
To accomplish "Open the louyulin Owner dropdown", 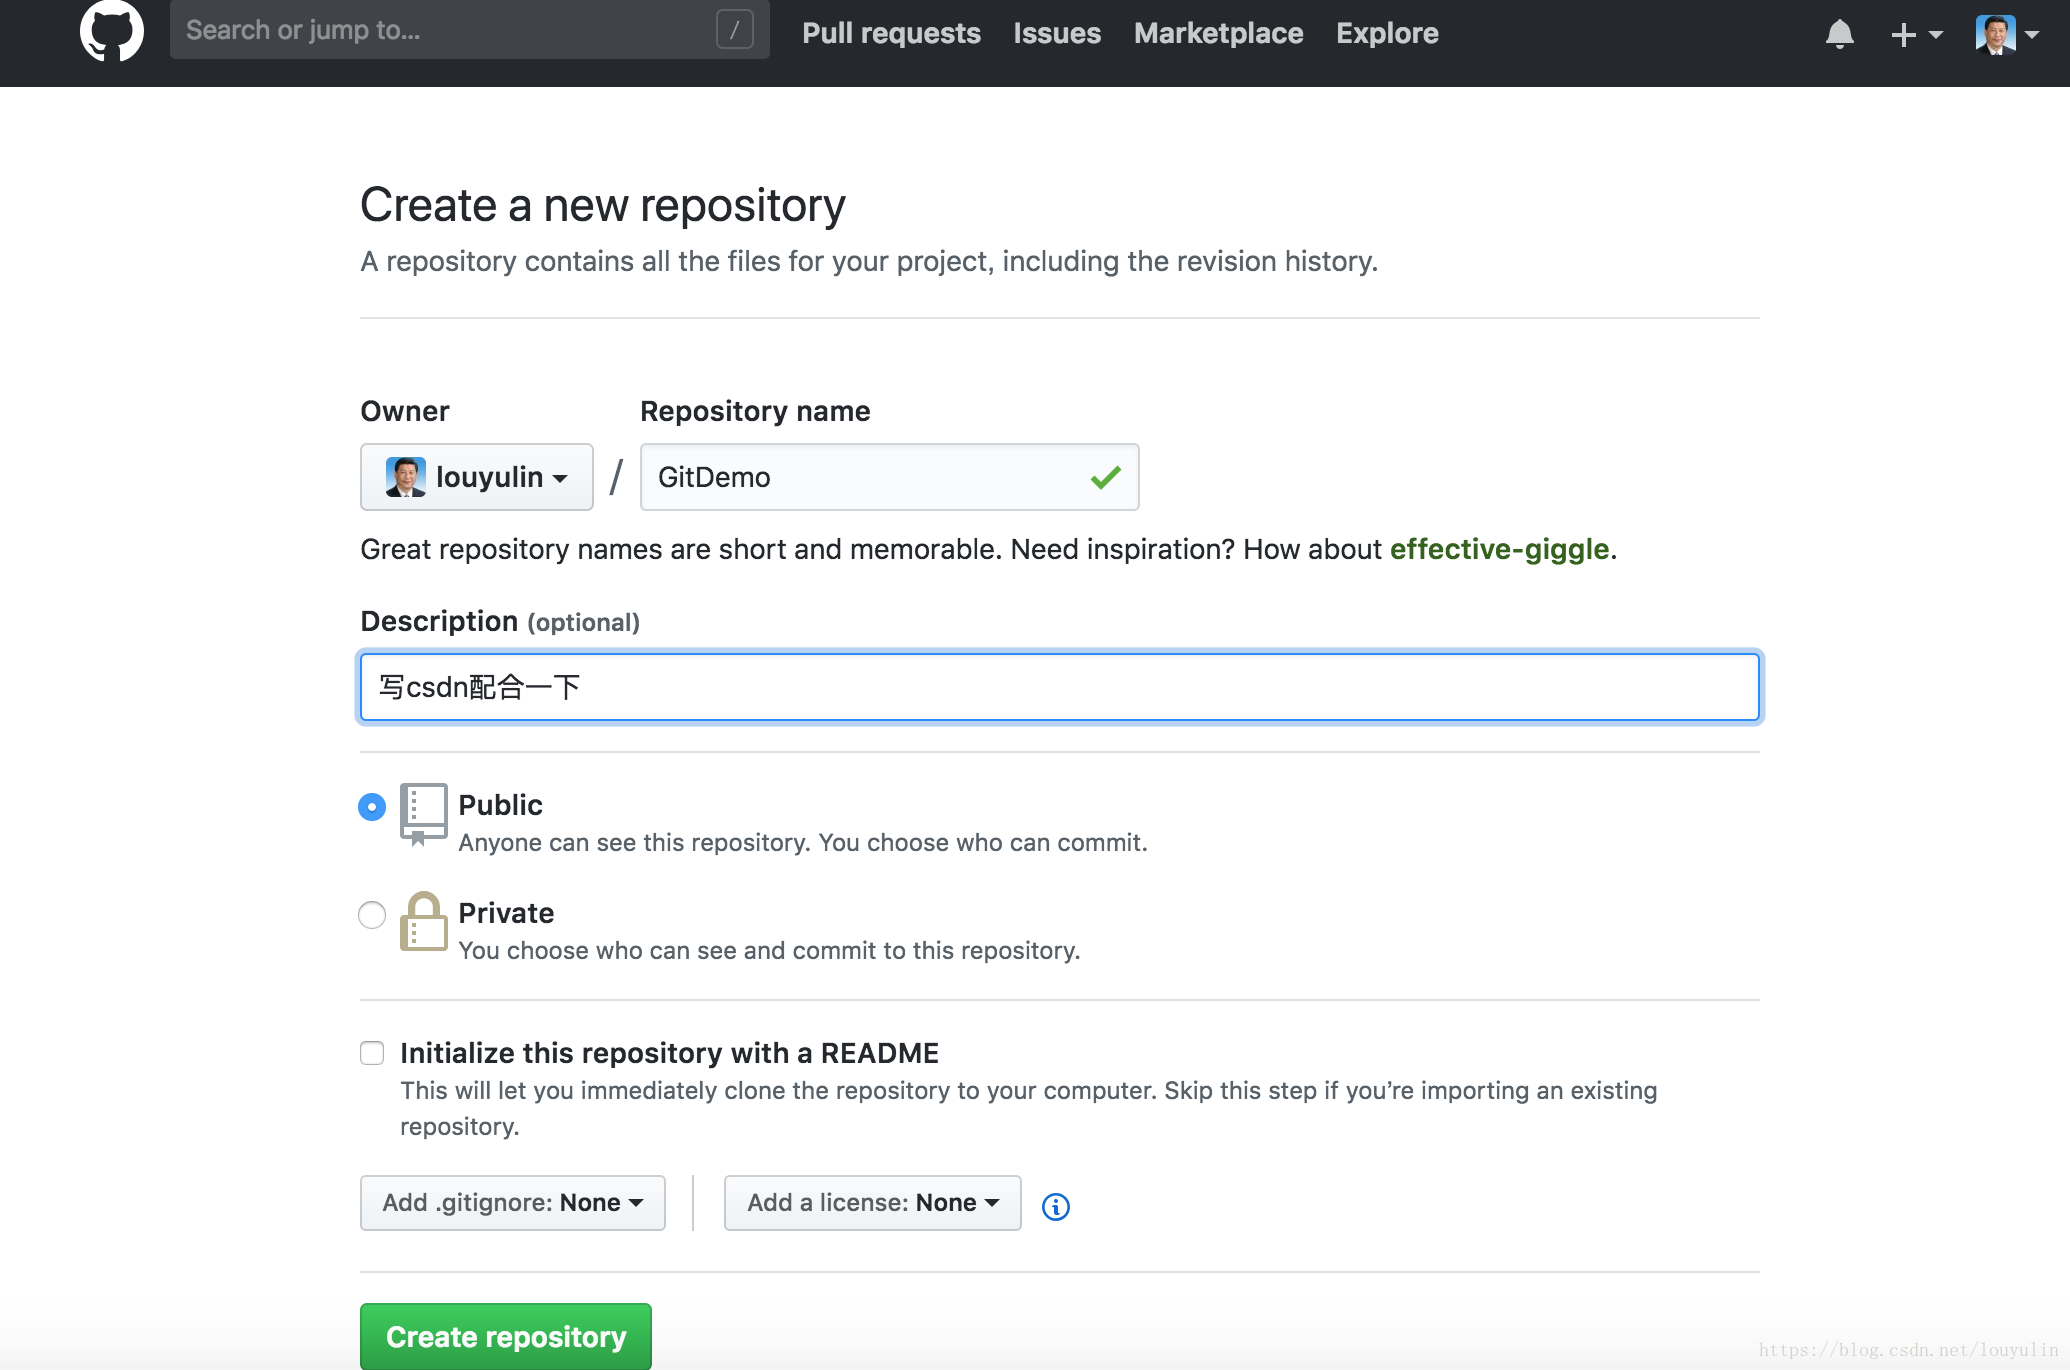I will point(477,477).
